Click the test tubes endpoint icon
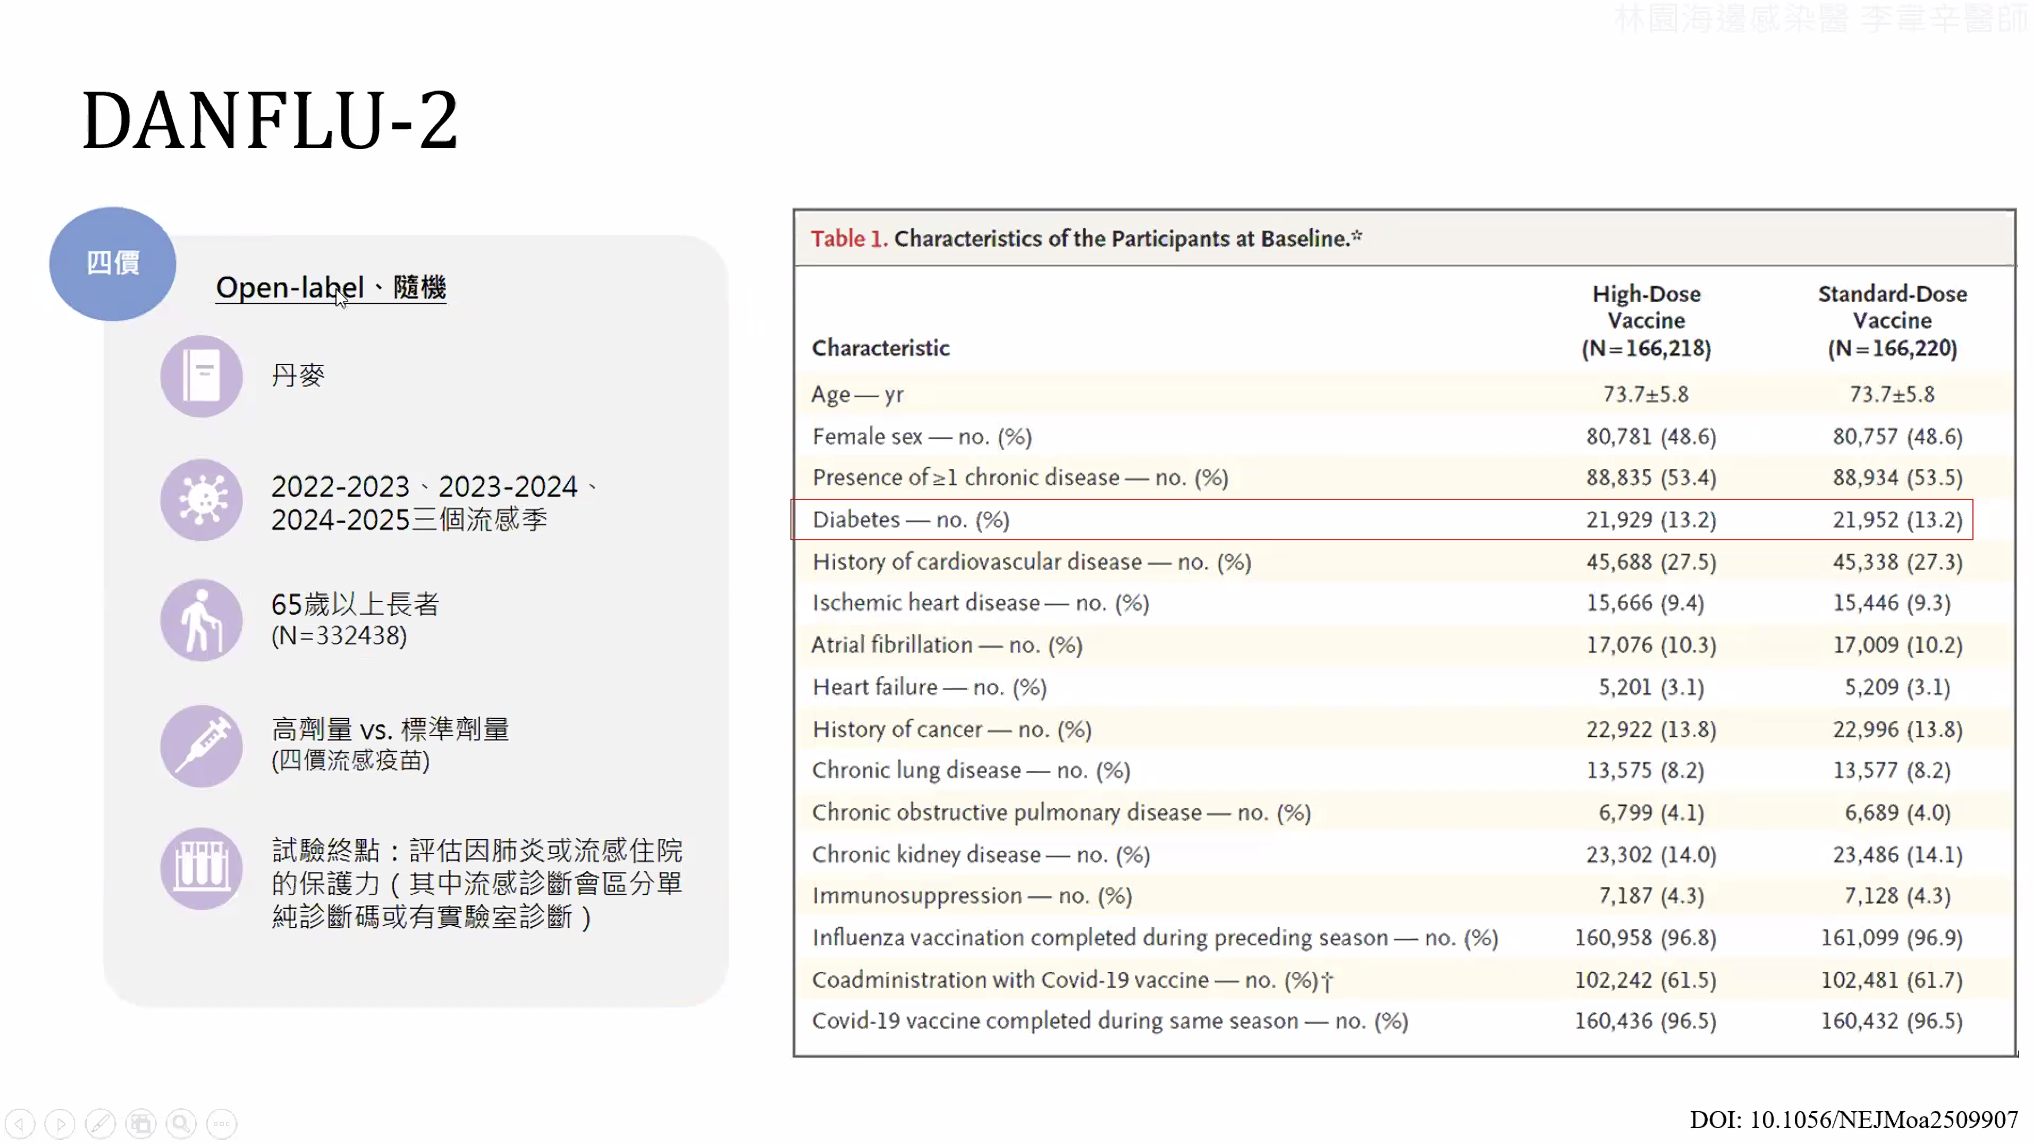Image resolution: width=2034 pixels, height=1144 pixels. point(201,867)
